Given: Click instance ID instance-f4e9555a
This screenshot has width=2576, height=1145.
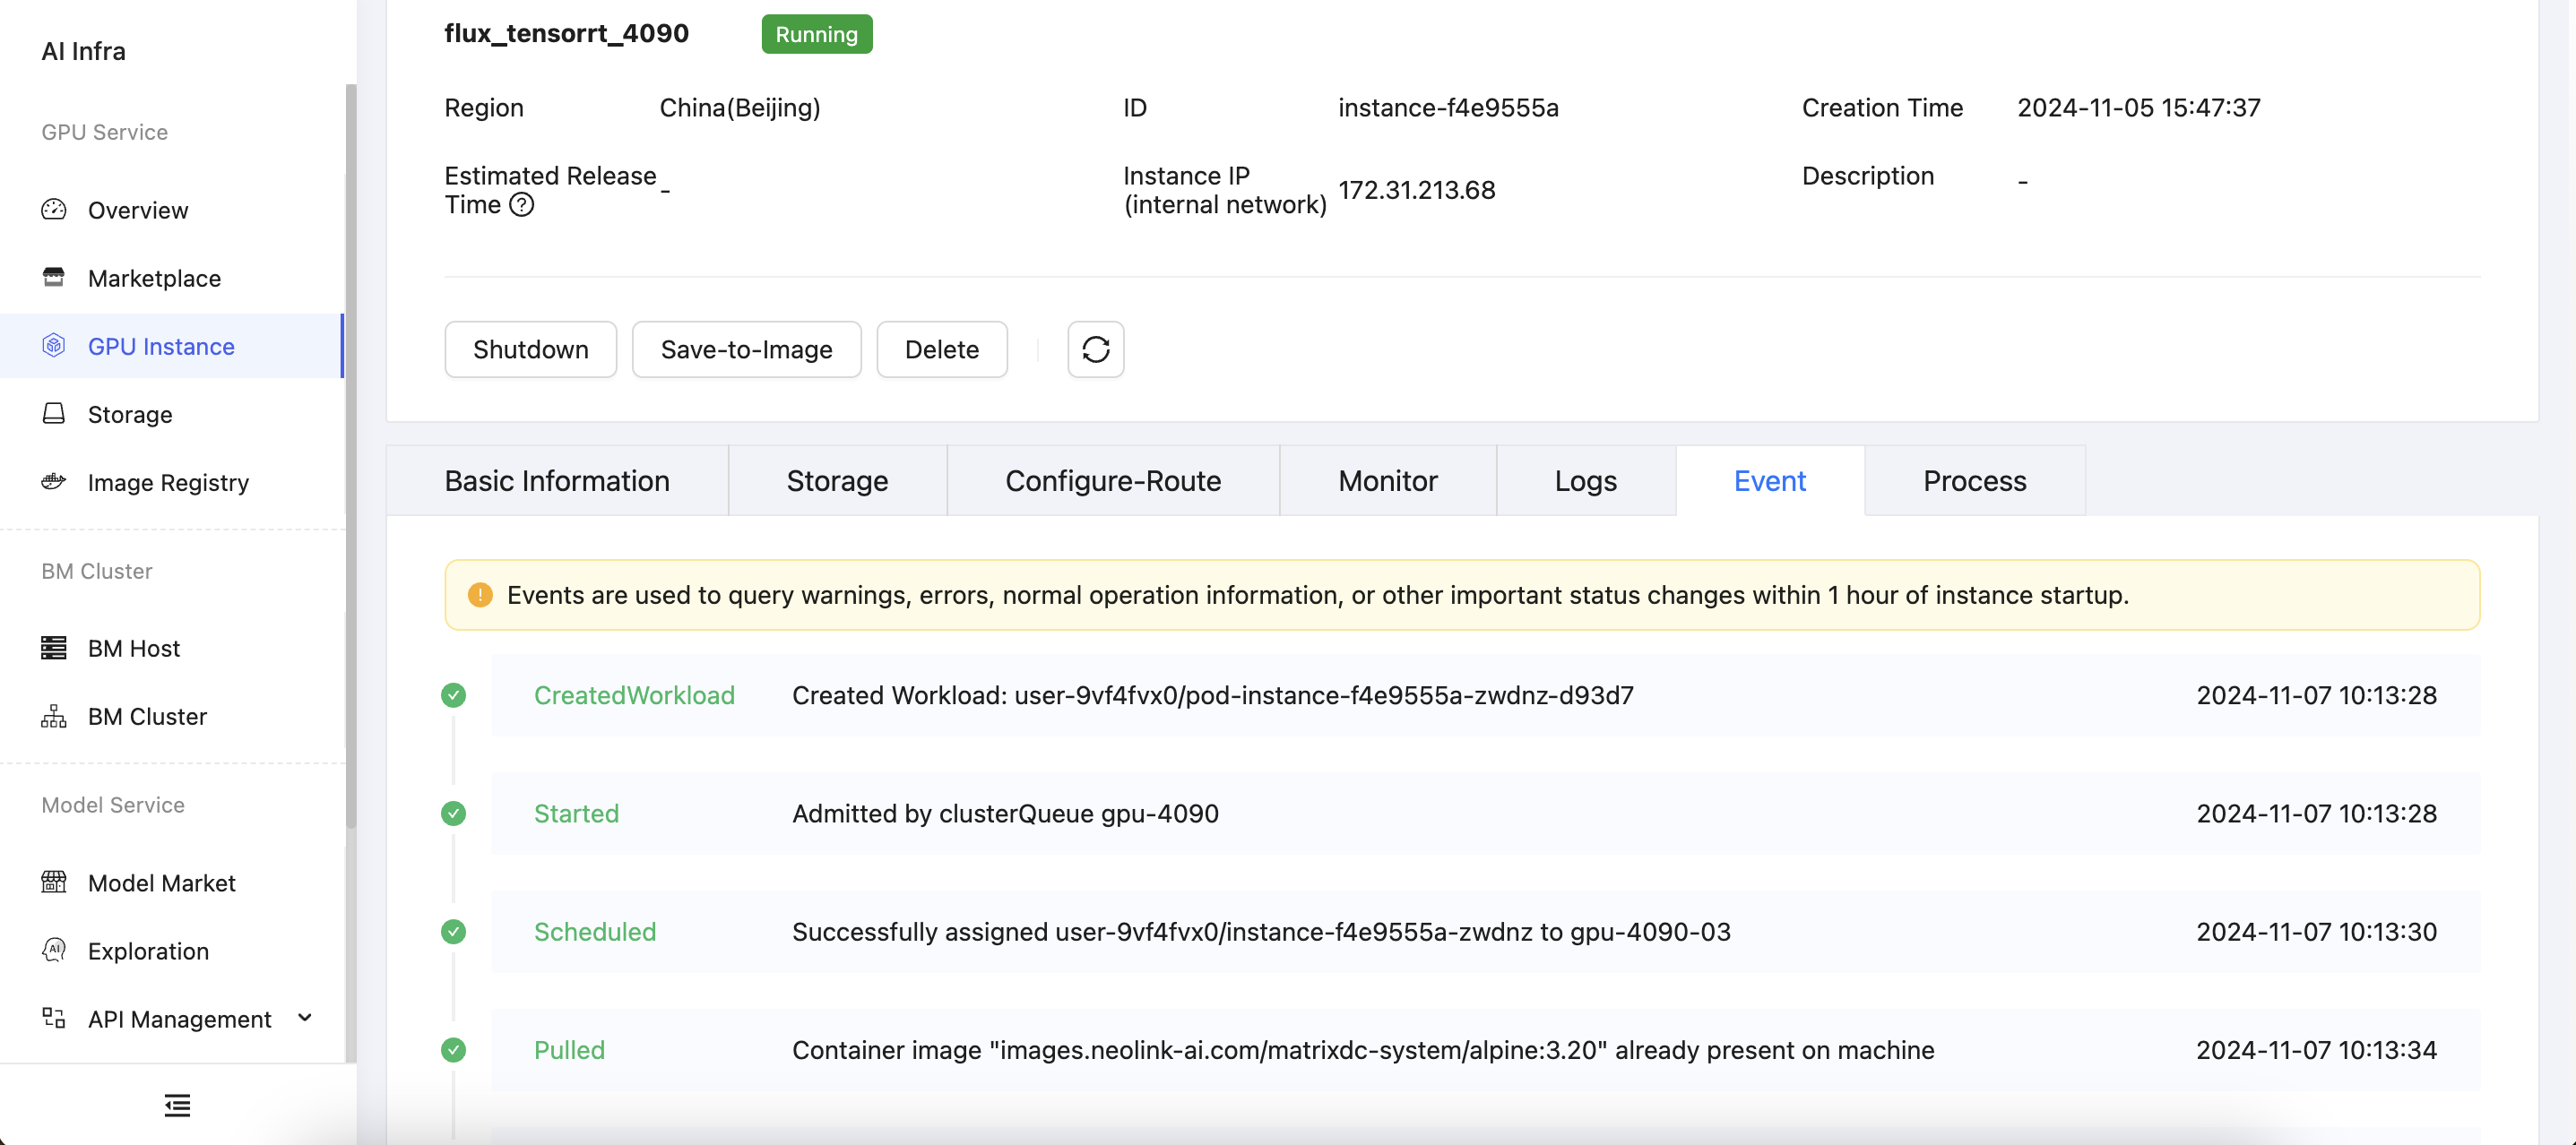Looking at the screenshot, I should [1448, 107].
